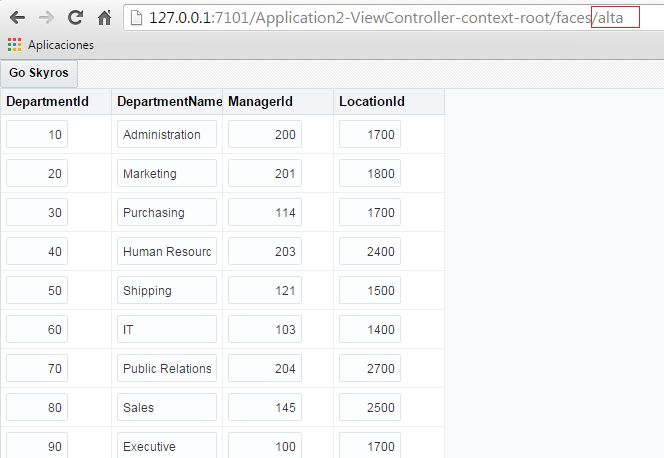Click the Public Relations name field
The image size is (664, 458).
click(166, 369)
